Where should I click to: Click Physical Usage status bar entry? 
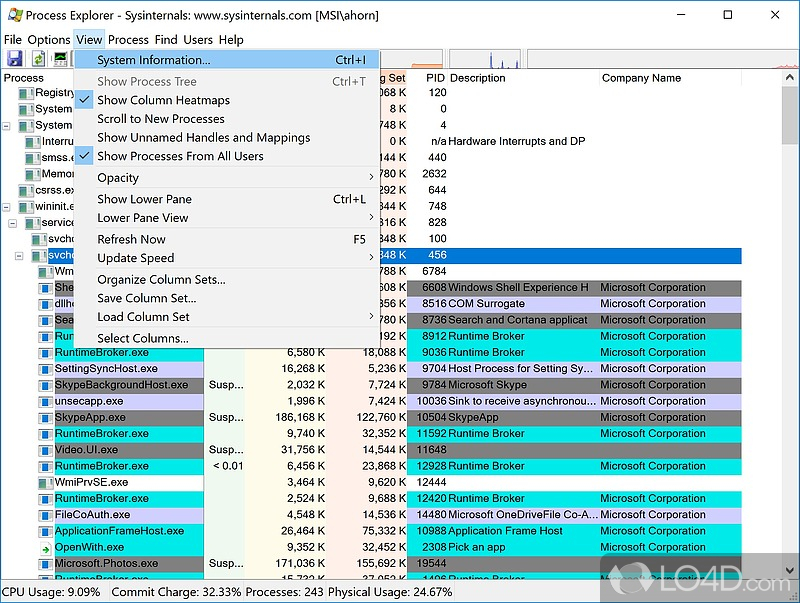390,592
